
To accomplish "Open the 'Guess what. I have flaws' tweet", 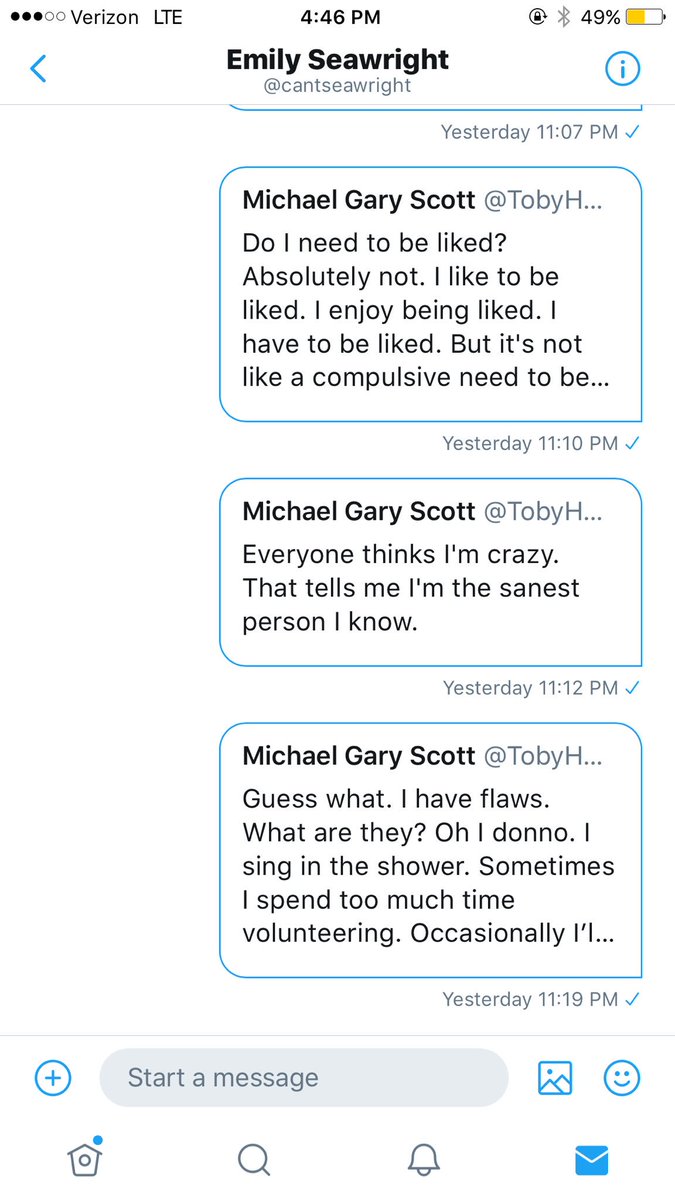I will point(430,850).
